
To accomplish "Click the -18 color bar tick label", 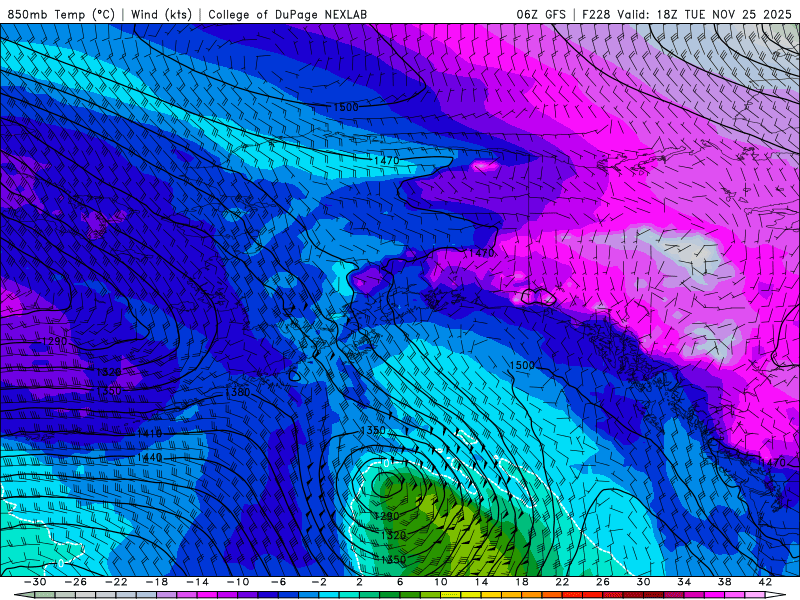I will tap(157, 582).
